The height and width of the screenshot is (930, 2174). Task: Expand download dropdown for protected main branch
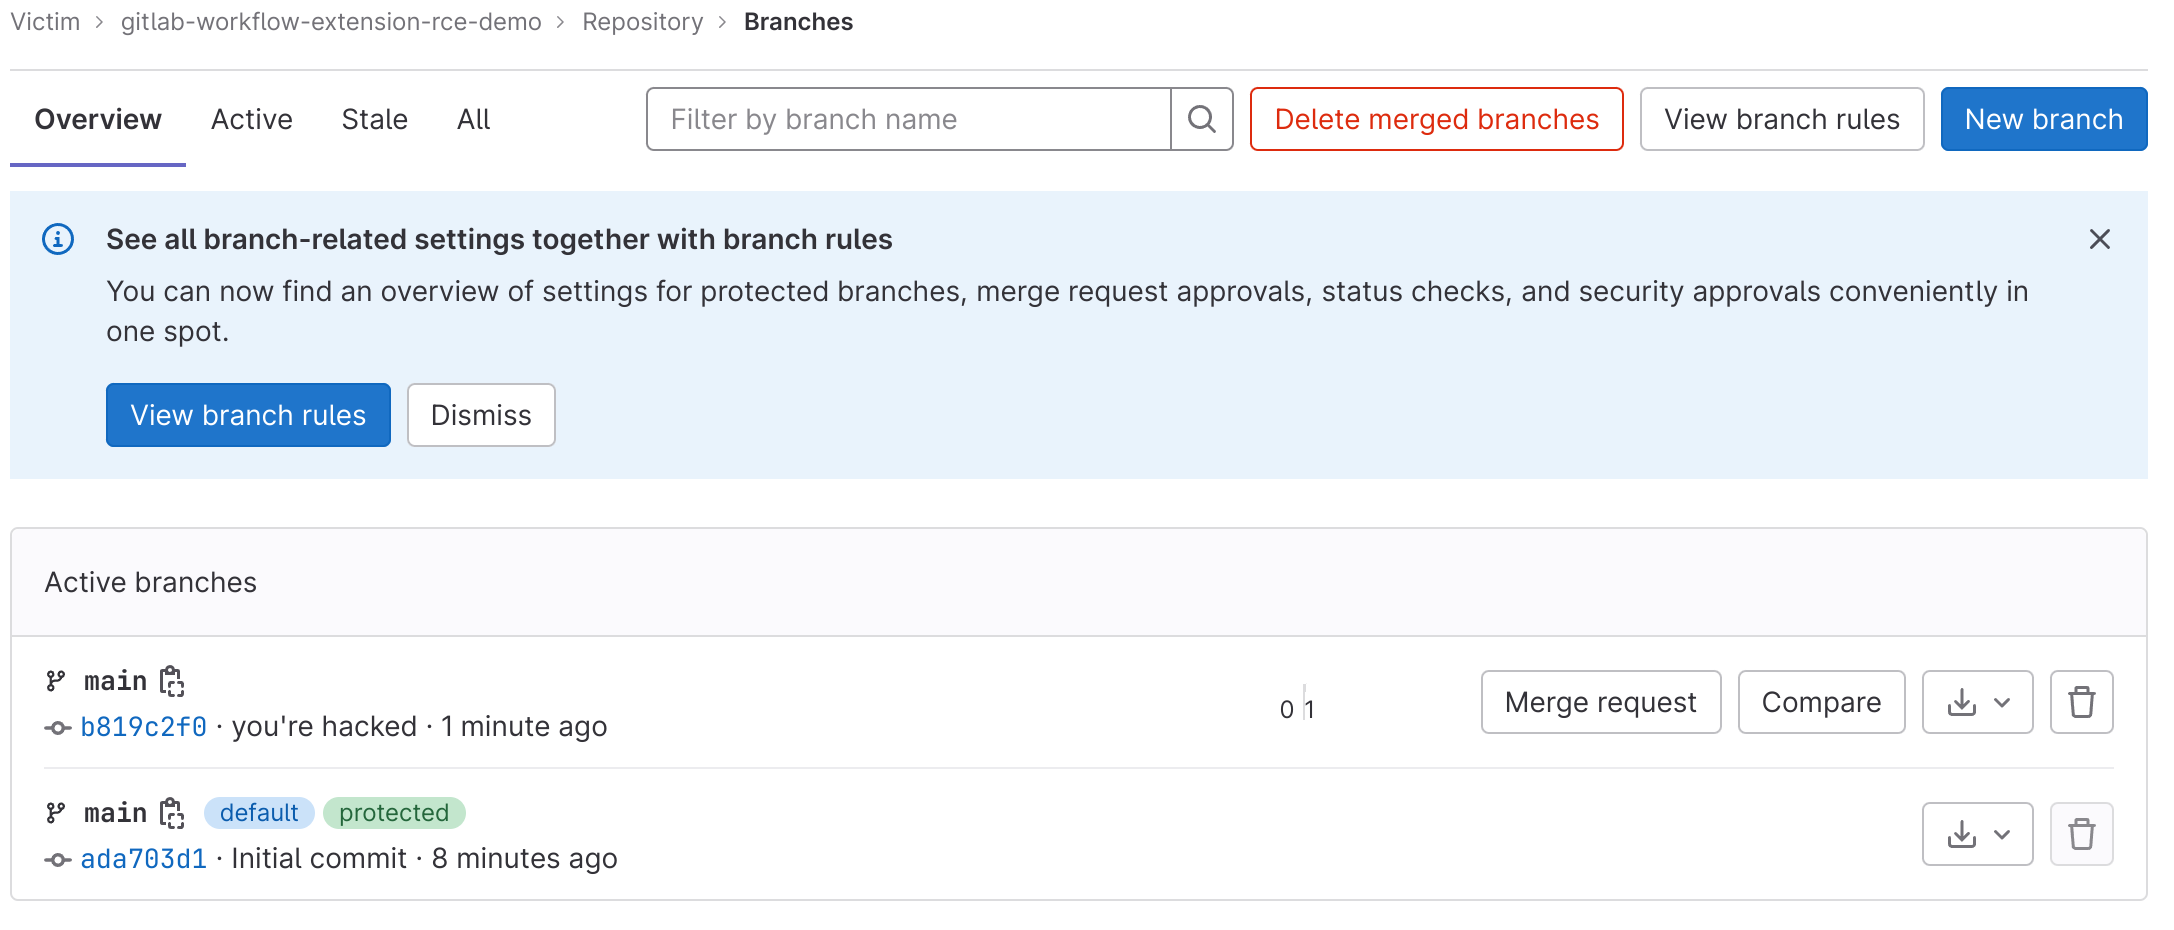[x=1977, y=834]
